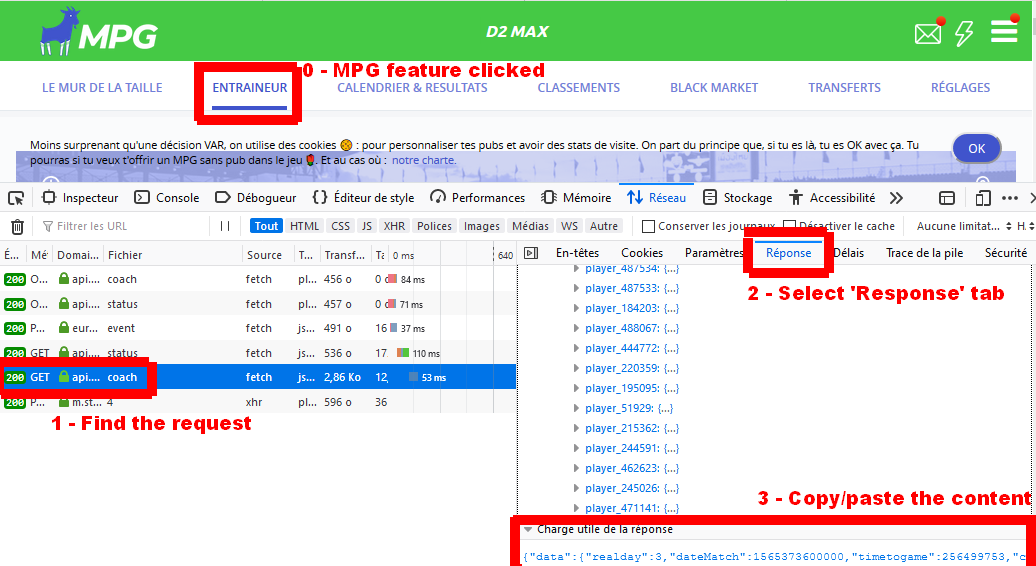Open the En-têtes request tab

point(577,253)
